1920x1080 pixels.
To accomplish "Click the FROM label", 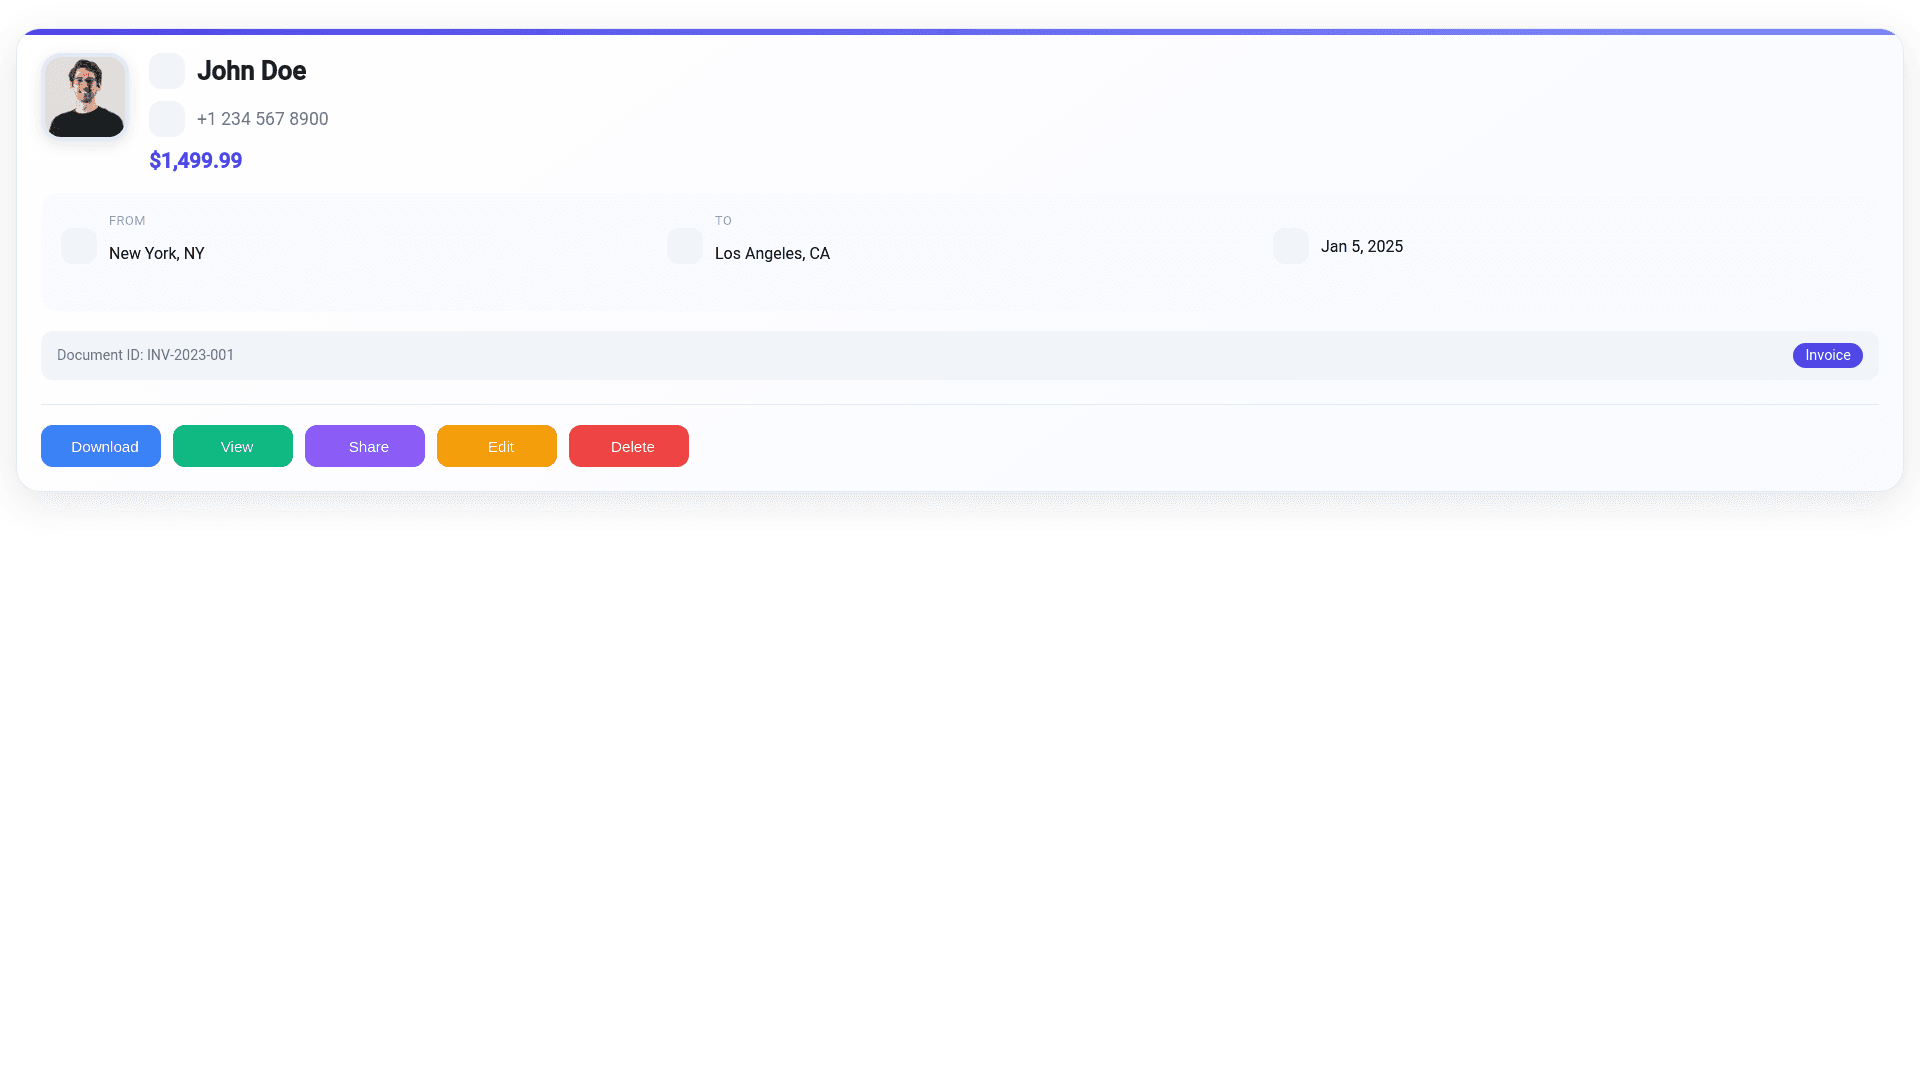I will [x=127, y=221].
